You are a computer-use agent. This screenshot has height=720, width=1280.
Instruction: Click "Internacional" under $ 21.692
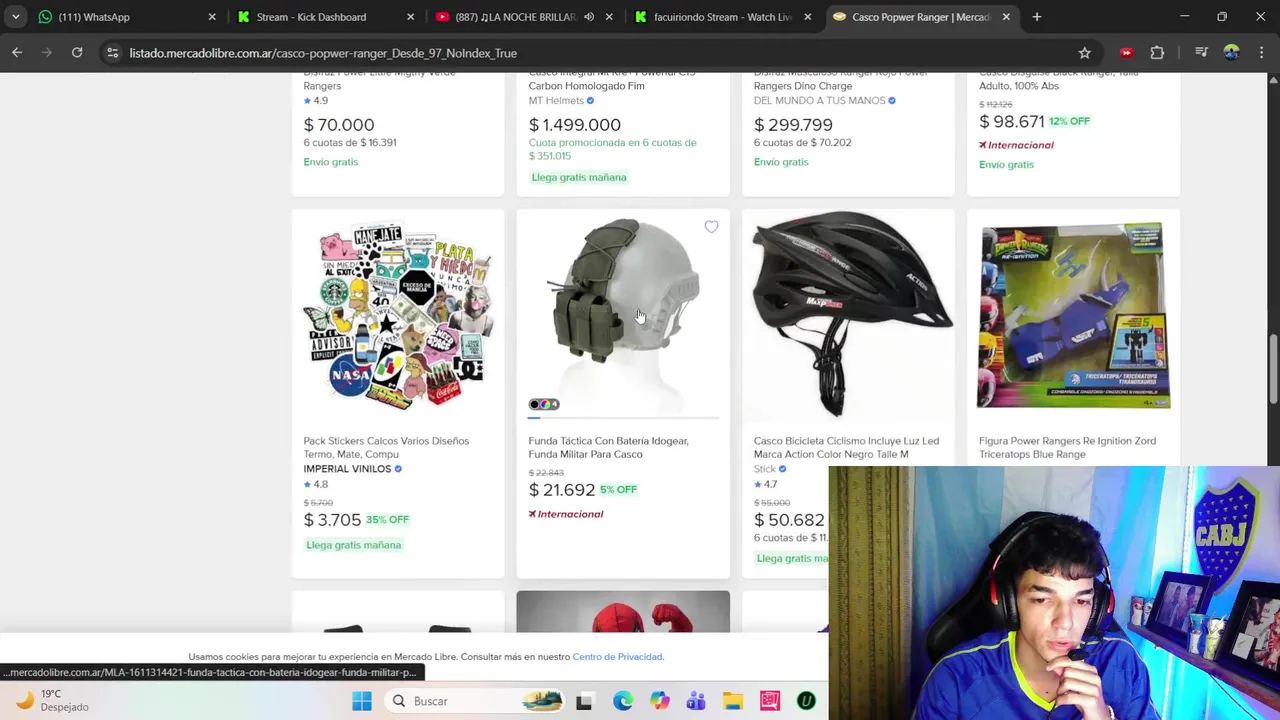point(566,514)
